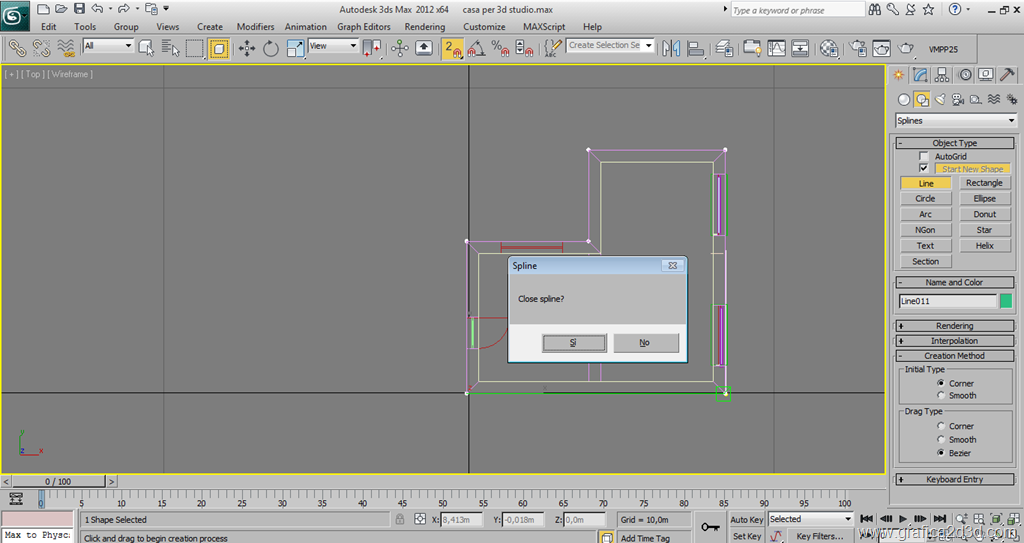Open the Modifiers menu

[x=255, y=27]
